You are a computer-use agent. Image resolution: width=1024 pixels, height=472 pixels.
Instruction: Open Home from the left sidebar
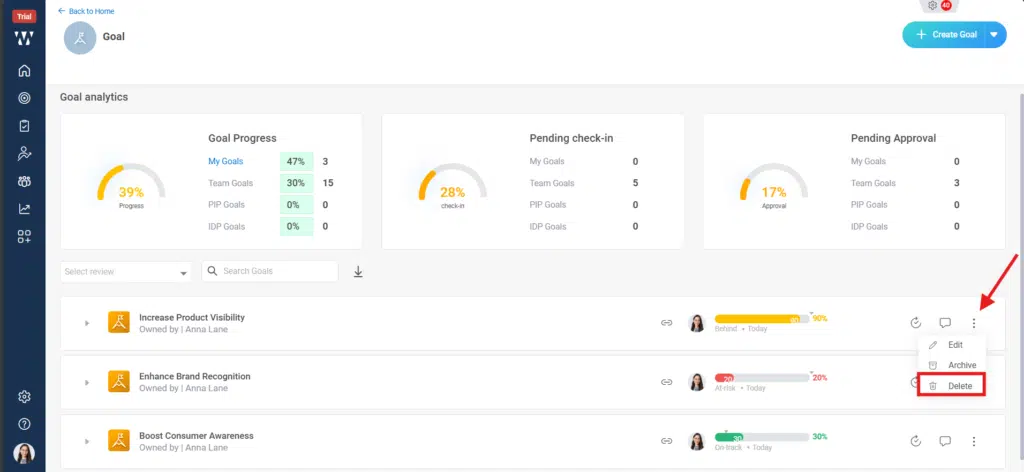[24, 70]
